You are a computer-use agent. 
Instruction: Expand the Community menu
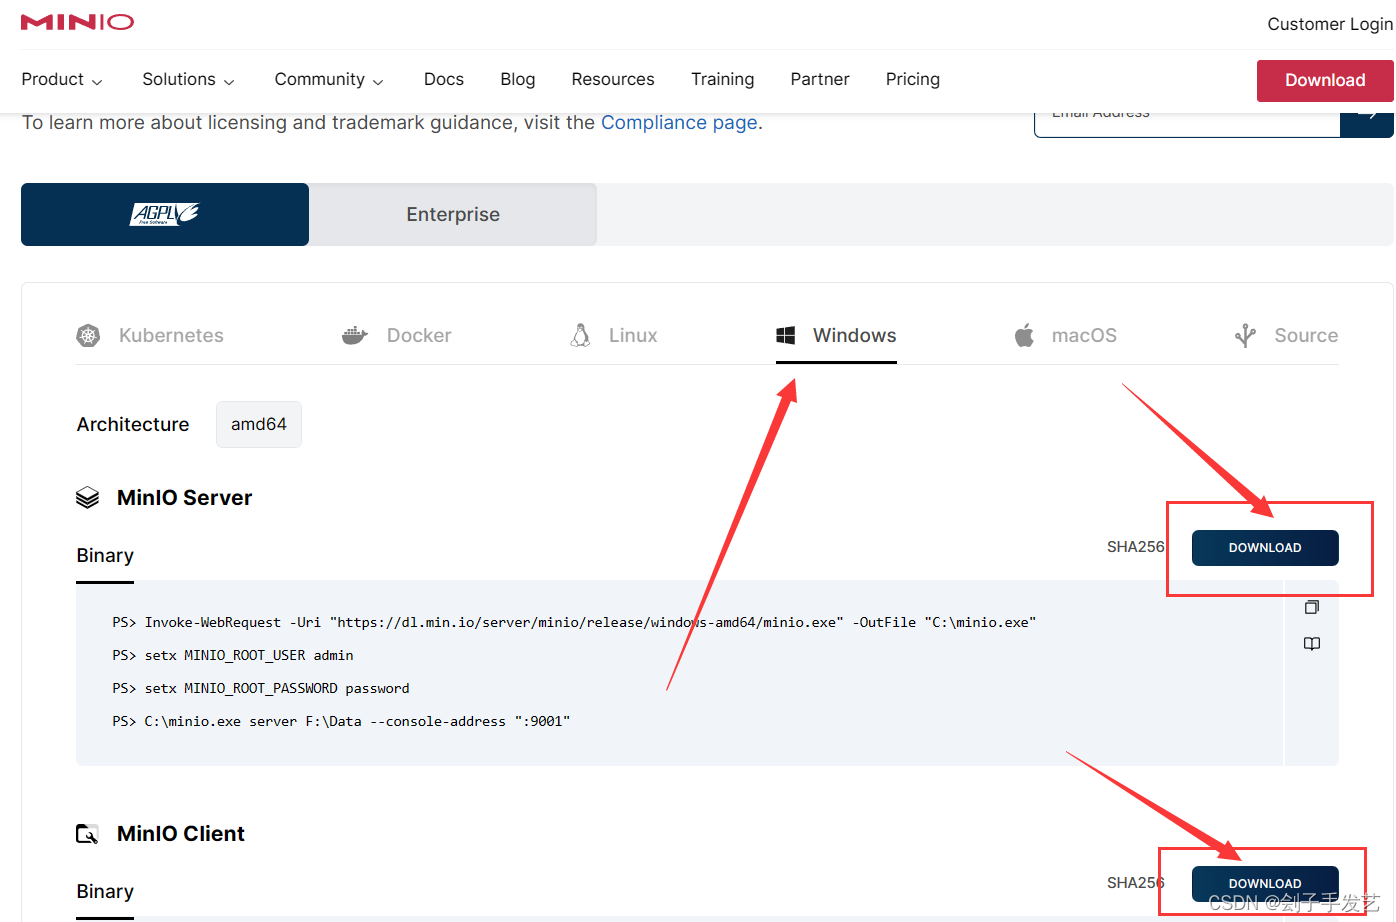point(329,79)
